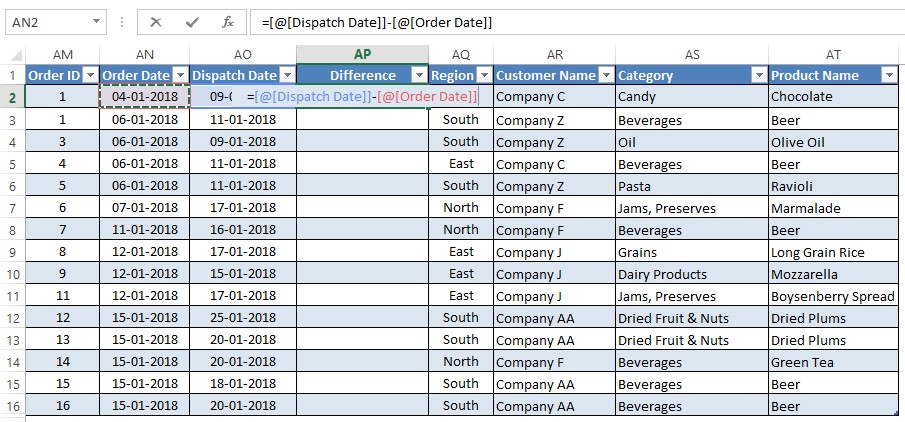Image resolution: width=905 pixels, height=422 pixels.
Task: Select row 12 header
Action: 13,318
